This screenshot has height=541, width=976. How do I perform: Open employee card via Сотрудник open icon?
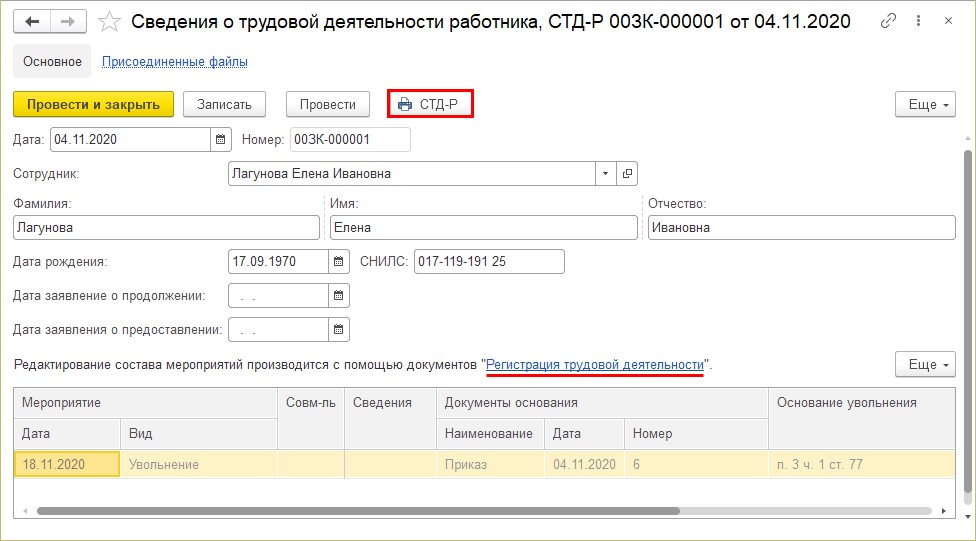click(x=627, y=174)
